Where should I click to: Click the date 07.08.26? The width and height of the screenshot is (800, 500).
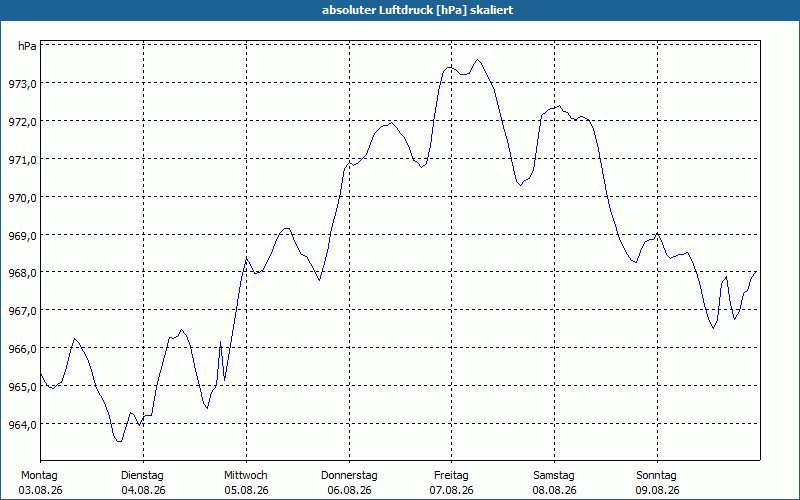(451, 490)
